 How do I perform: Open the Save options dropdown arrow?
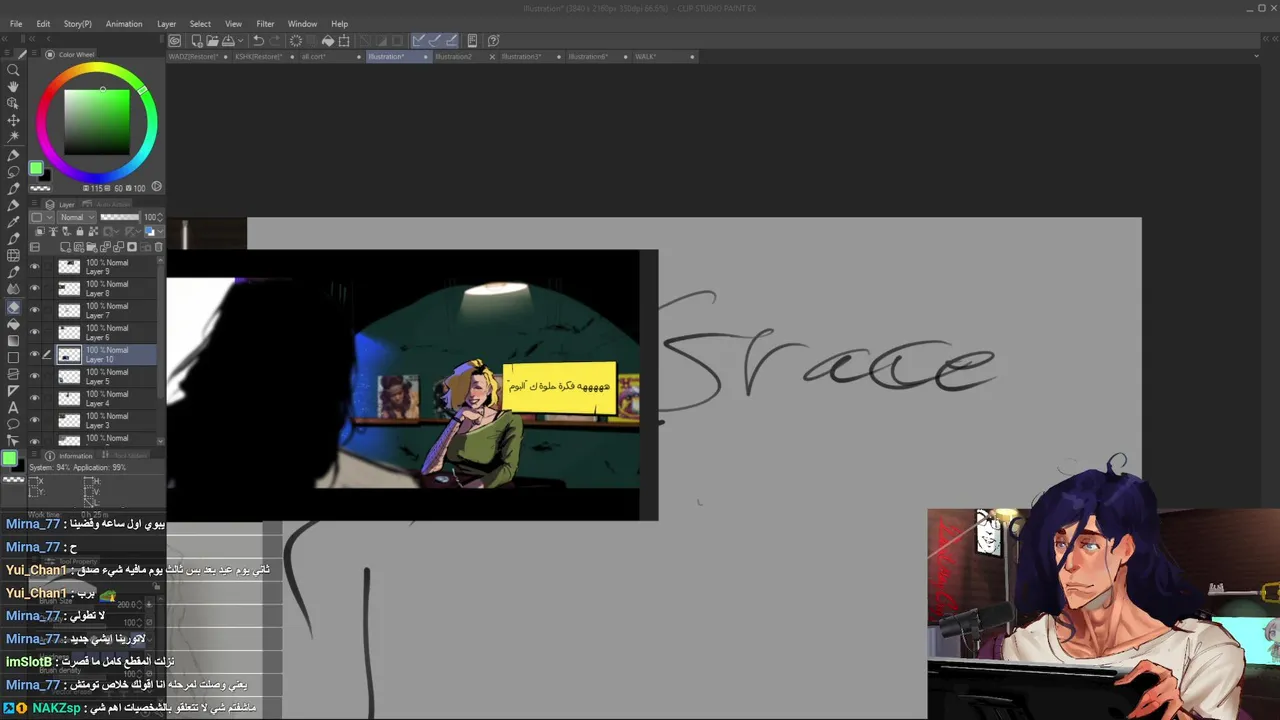pyautogui.click(x=241, y=41)
